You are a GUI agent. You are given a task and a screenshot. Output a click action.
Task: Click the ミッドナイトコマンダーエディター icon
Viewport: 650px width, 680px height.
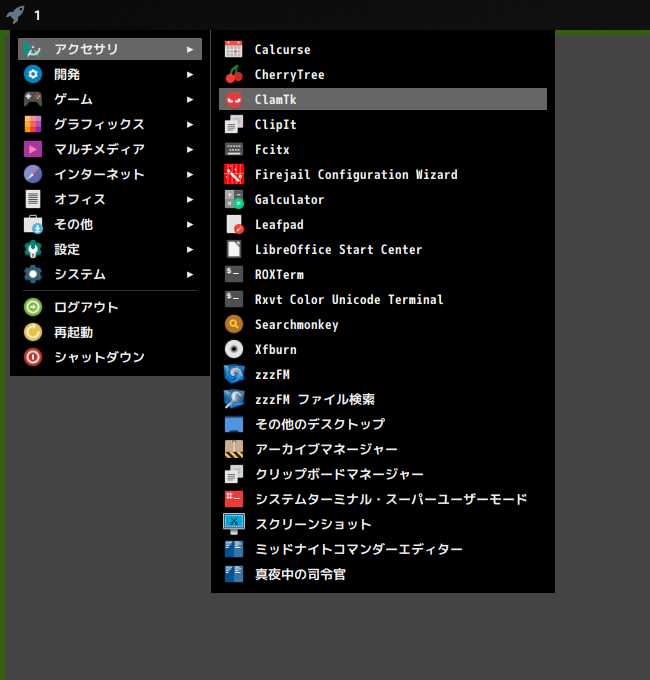(x=234, y=549)
